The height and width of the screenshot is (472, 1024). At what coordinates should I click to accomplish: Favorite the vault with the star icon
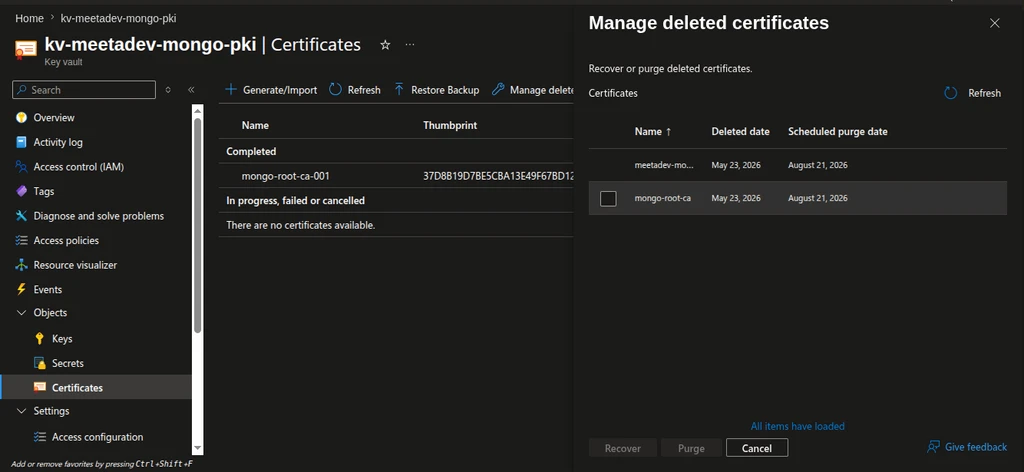coord(385,44)
